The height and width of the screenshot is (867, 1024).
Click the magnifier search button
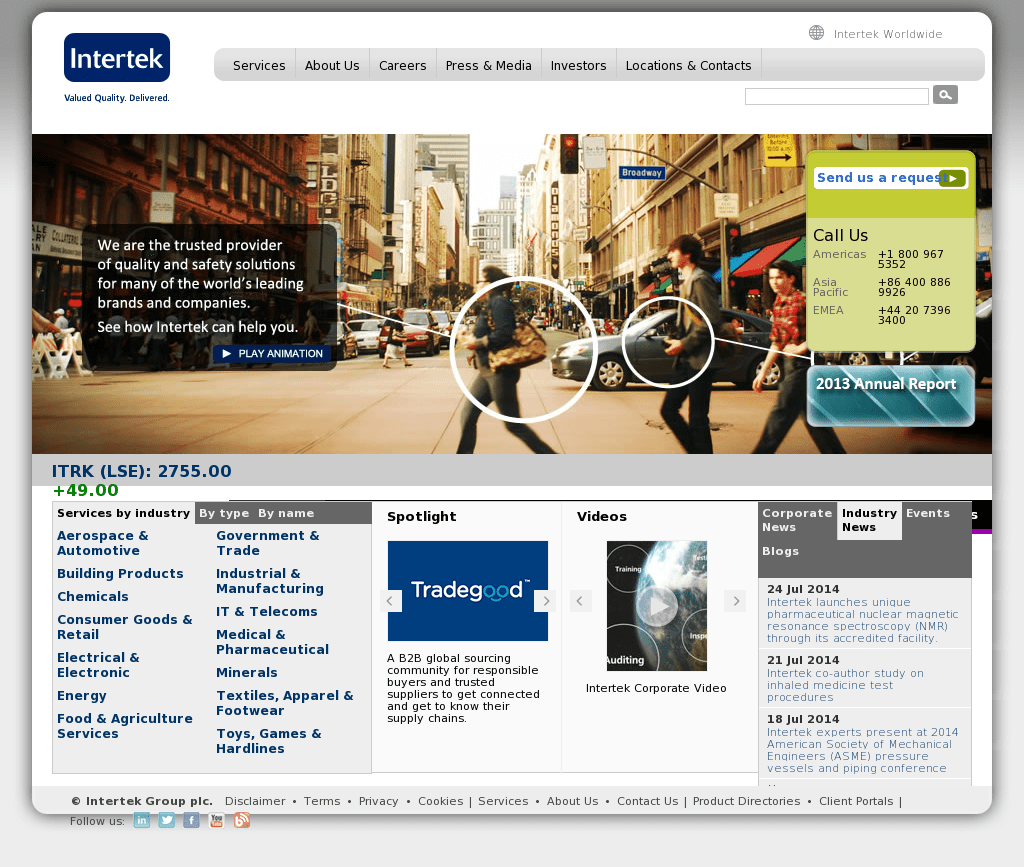click(x=945, y=95)
